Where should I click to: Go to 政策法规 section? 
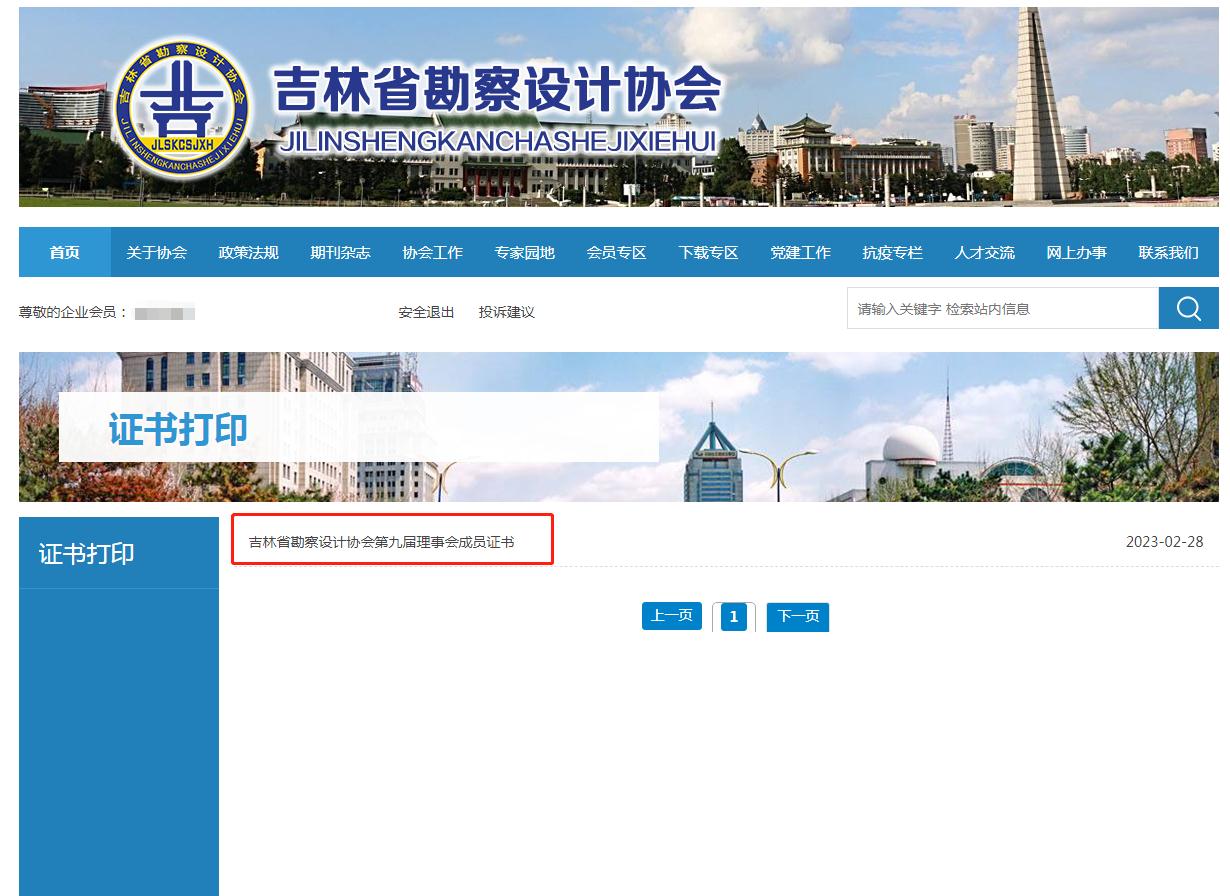[x=249, y=252]
